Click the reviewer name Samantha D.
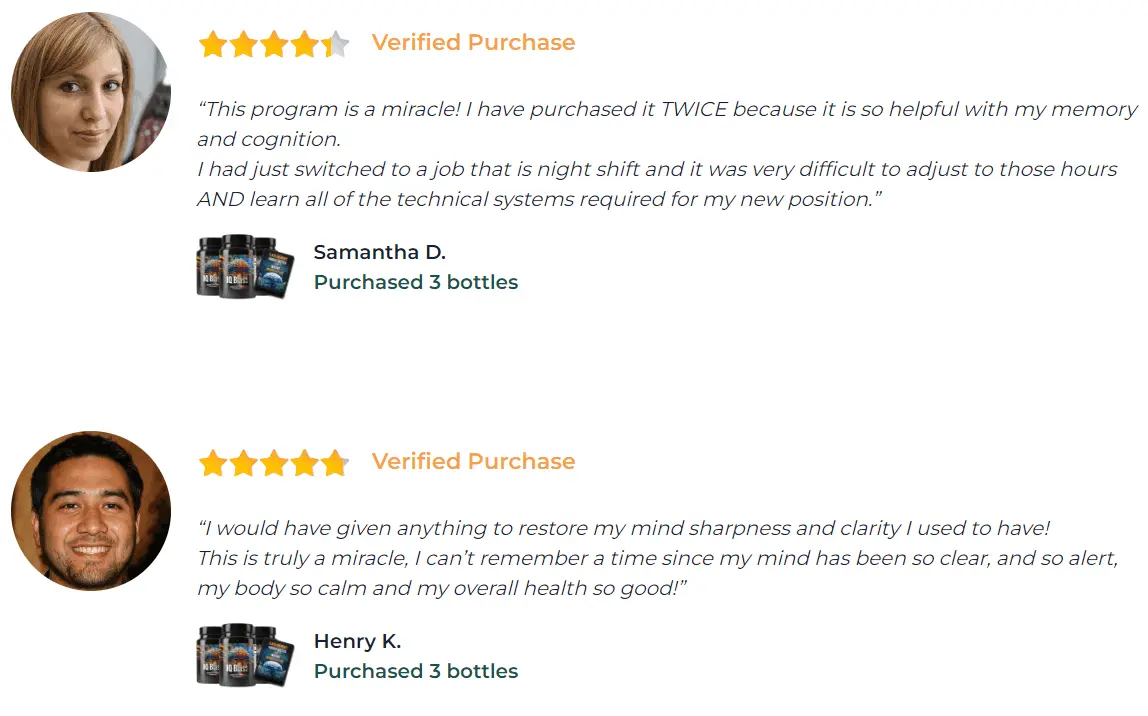This screenshot has height=716, width=1148. 380,252
